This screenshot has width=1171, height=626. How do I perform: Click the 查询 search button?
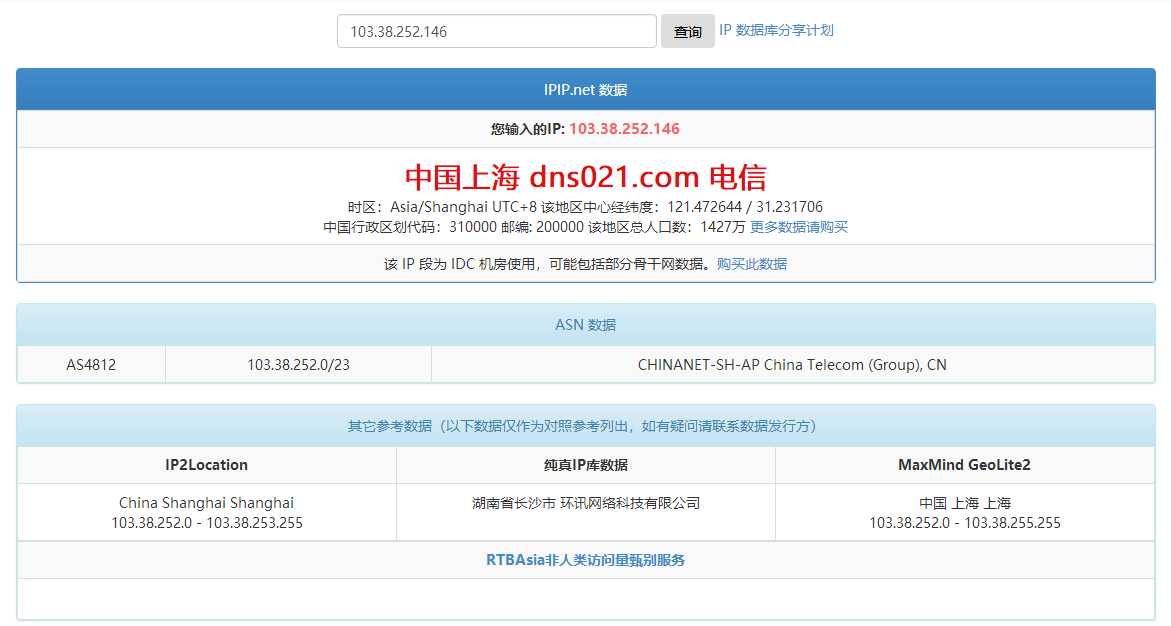687,31
